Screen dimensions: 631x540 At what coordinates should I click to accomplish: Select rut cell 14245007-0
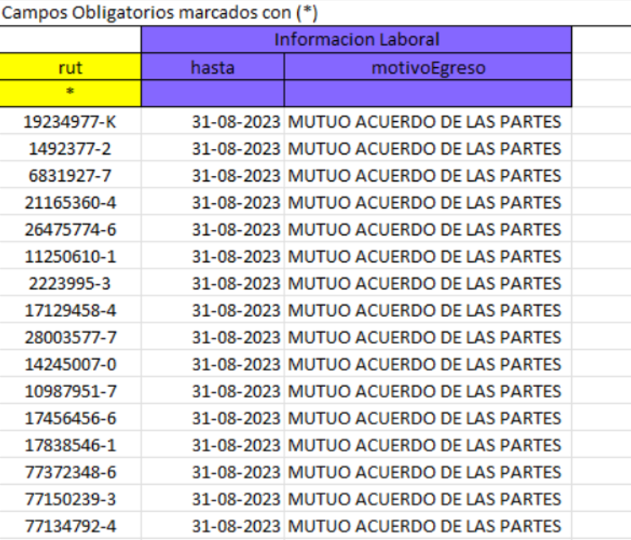pyautogui.click(x=70, y=364)
